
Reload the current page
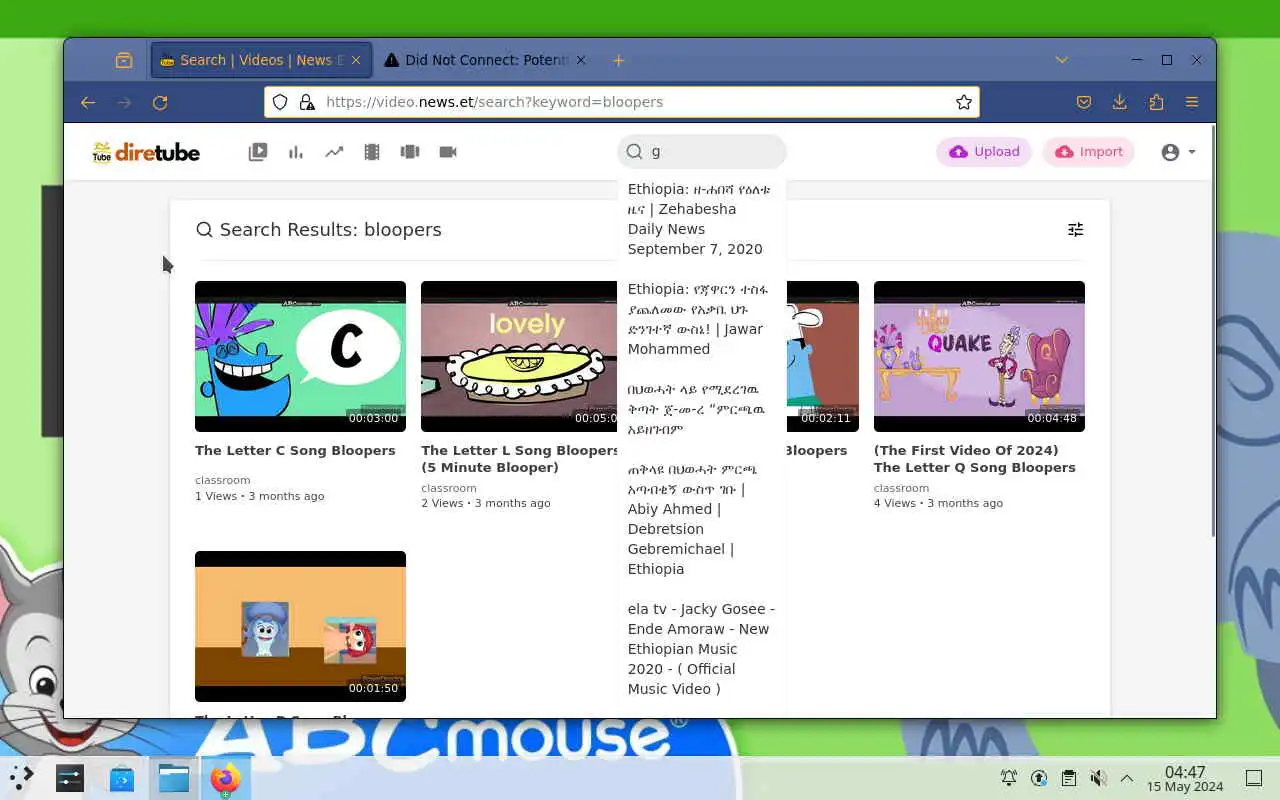[160, 102]
